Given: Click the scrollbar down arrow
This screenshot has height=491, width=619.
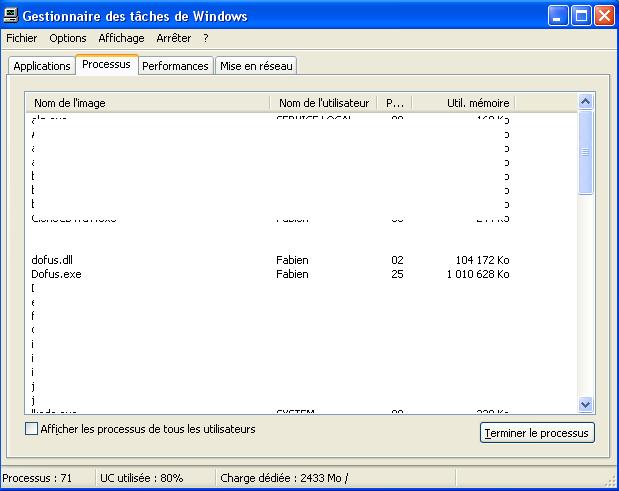Looking at the screenshot, I should tap(586, 404).
